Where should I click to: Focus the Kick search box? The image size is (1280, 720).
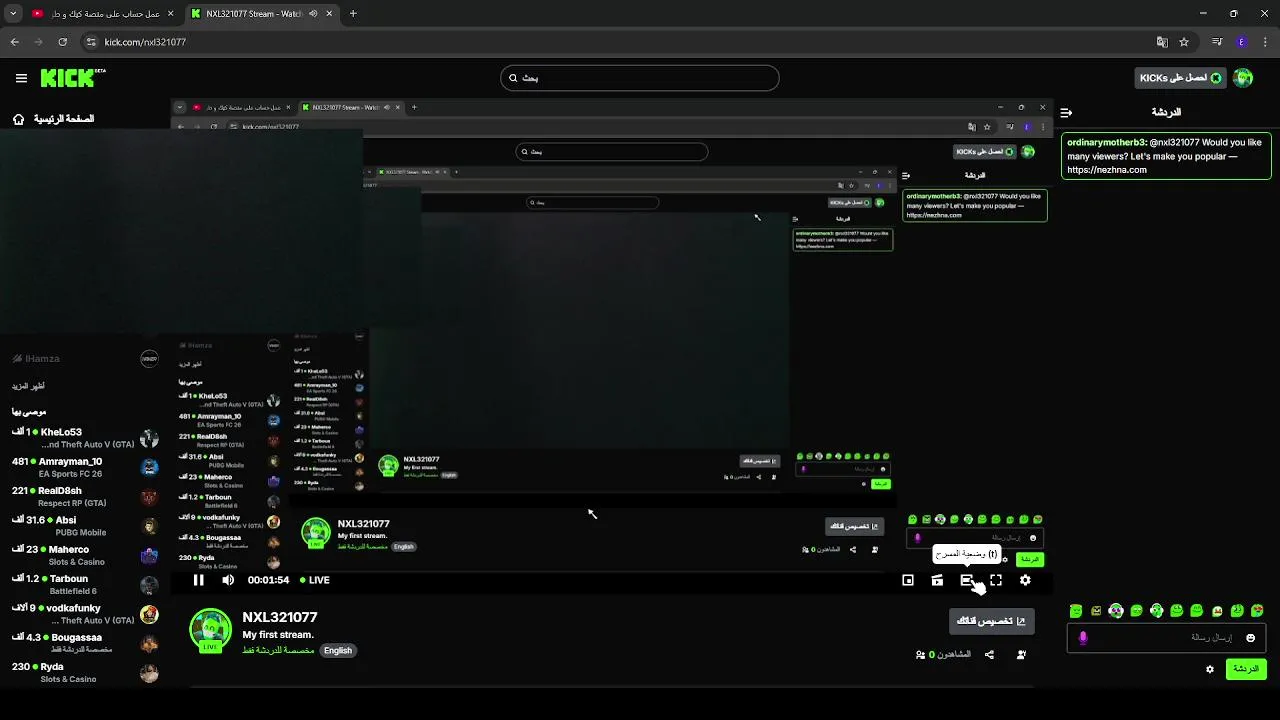pyautogui.click(x=640, y=78)
